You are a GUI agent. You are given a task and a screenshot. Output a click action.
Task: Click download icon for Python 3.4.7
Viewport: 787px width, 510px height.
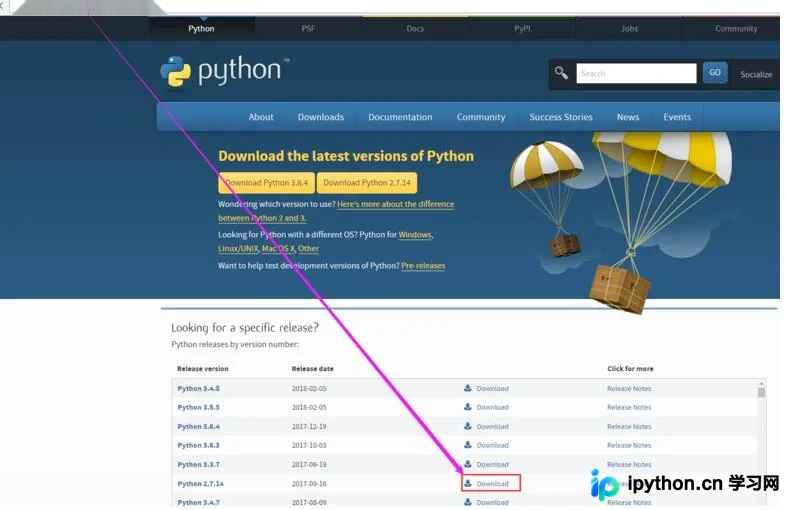click(x=467, y=501)
